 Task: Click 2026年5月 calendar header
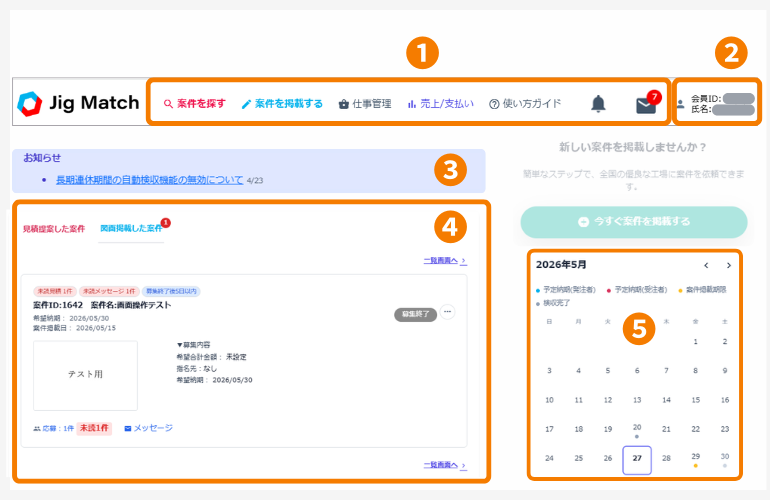561,265
